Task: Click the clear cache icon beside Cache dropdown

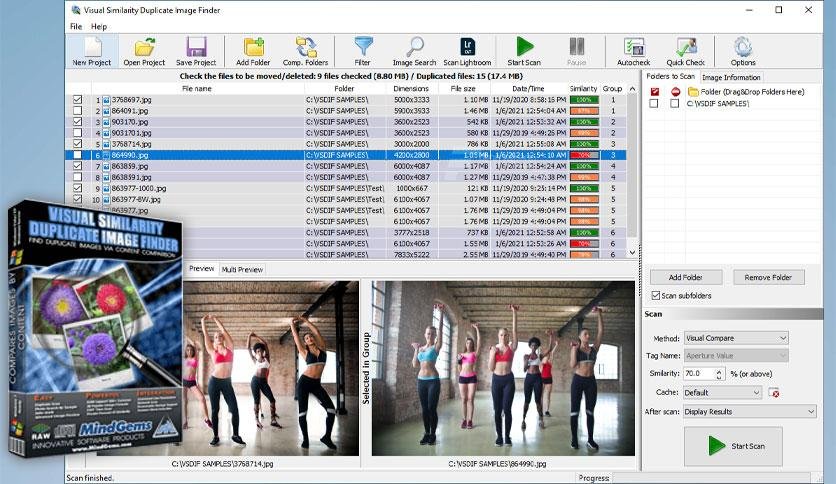Action: click(774, 393)
